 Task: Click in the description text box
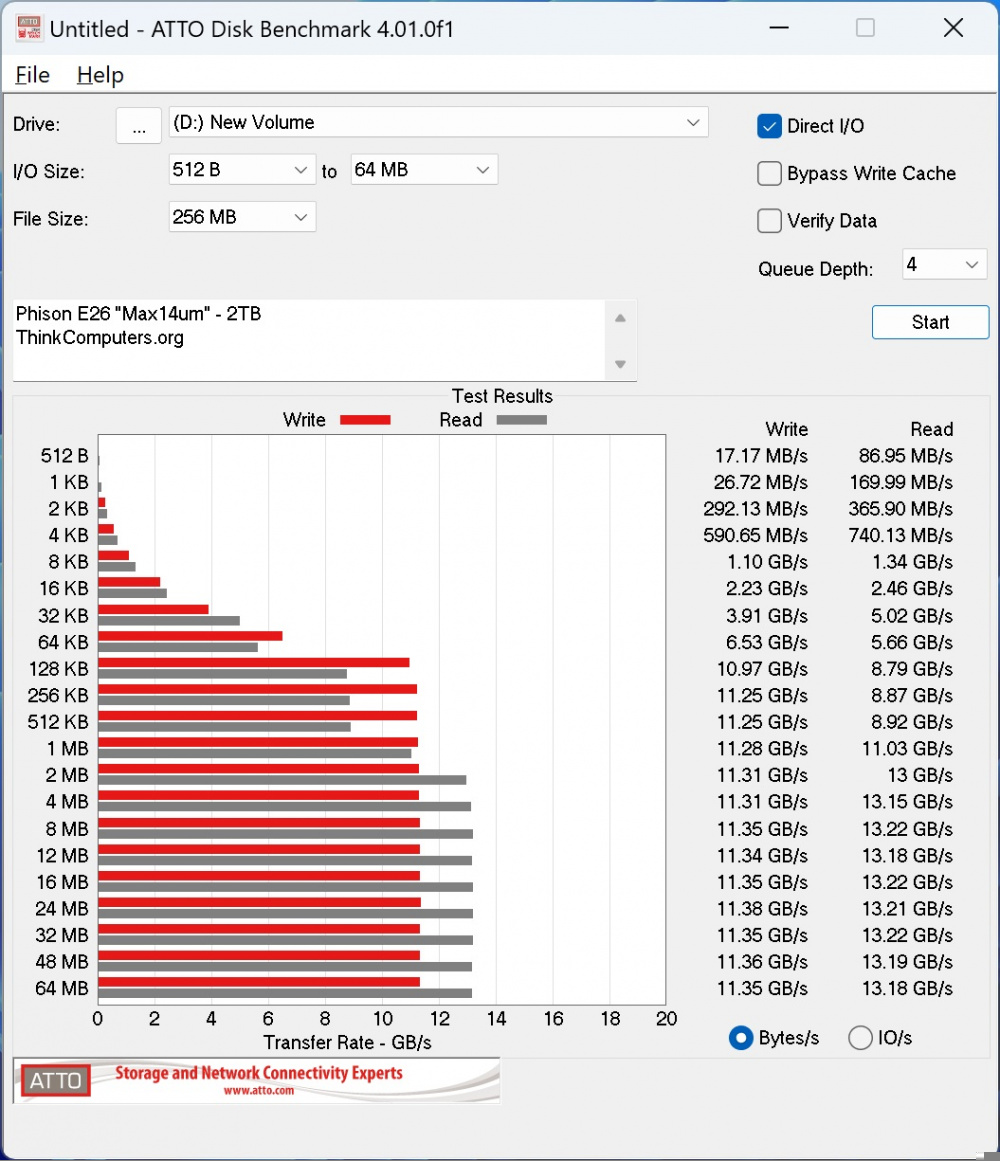pos(309,340)
